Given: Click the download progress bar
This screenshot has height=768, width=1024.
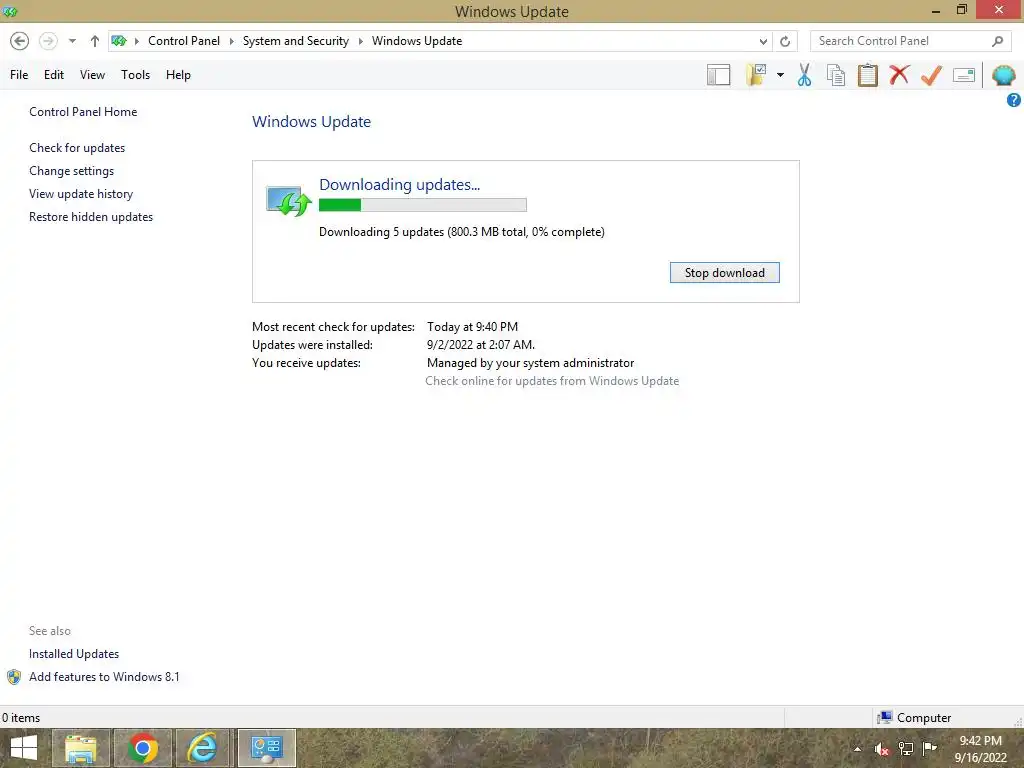Looking at the screenshot, I should coord(423,205).
